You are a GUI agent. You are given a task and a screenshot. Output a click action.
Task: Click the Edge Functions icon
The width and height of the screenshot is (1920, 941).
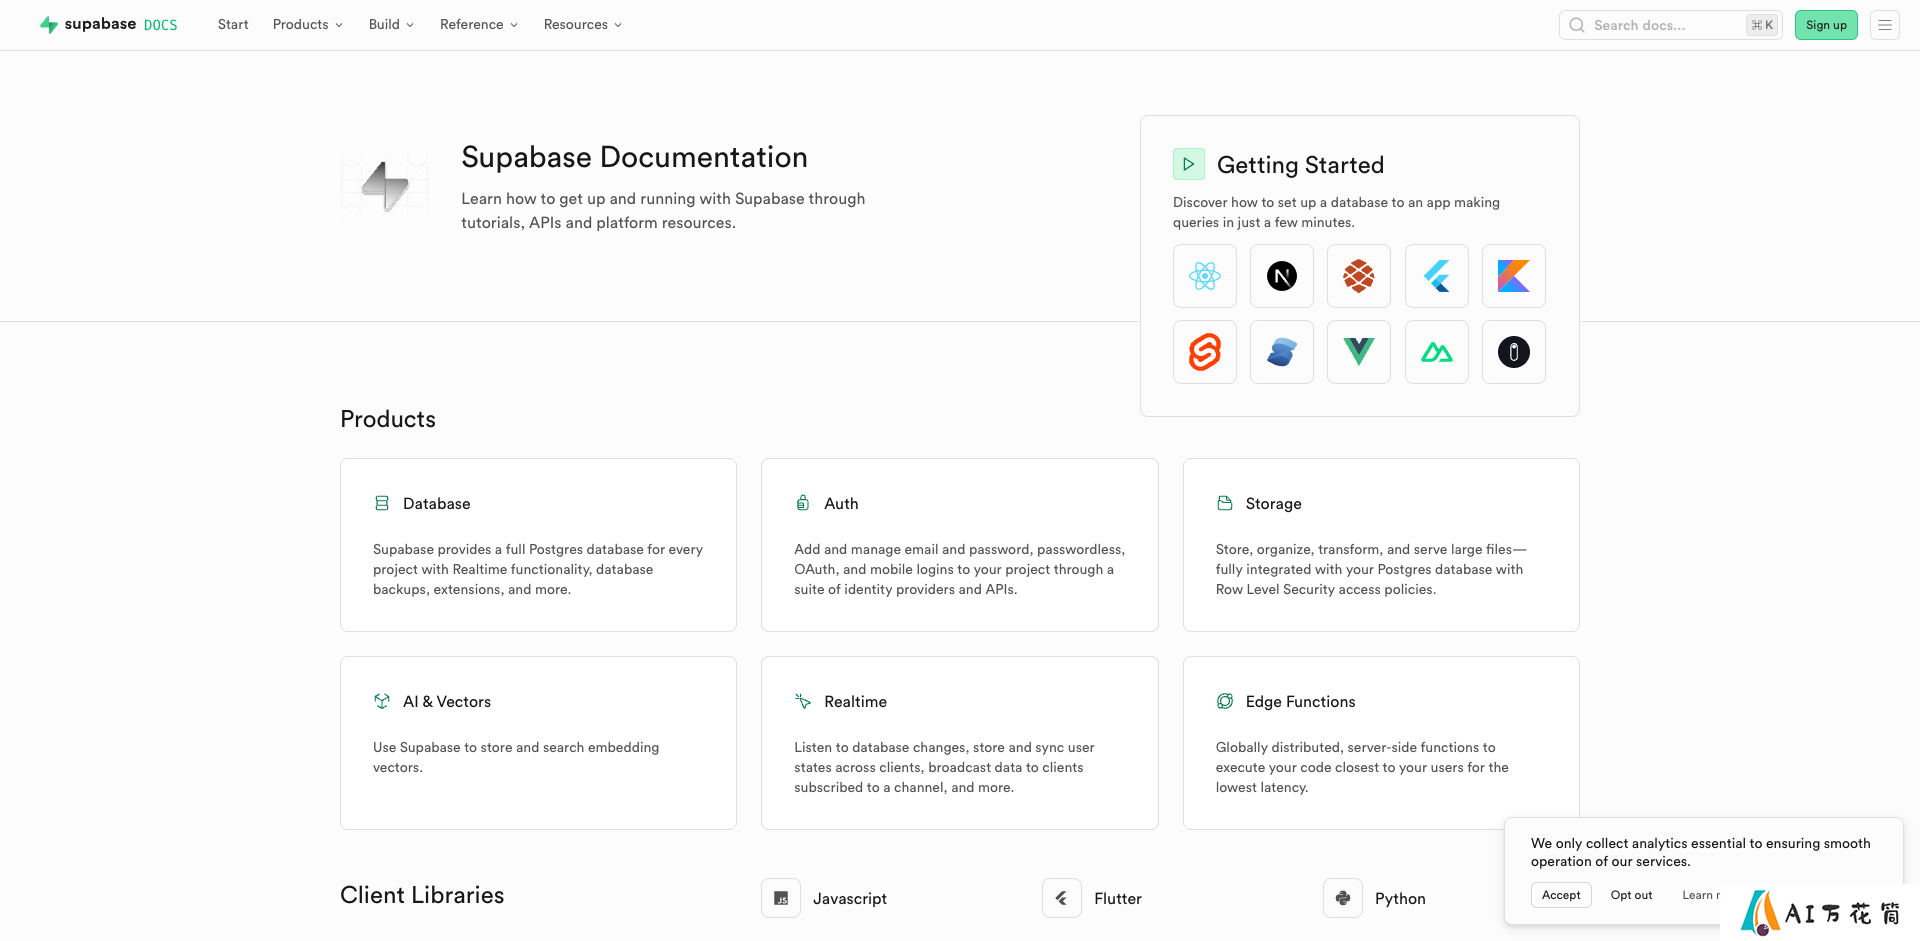1225,701
